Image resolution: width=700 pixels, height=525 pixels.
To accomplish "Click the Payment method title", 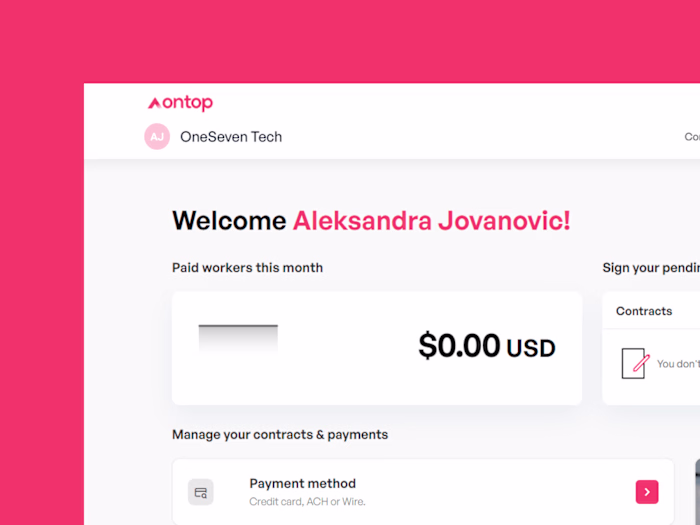I will click(x=302, y=483).
